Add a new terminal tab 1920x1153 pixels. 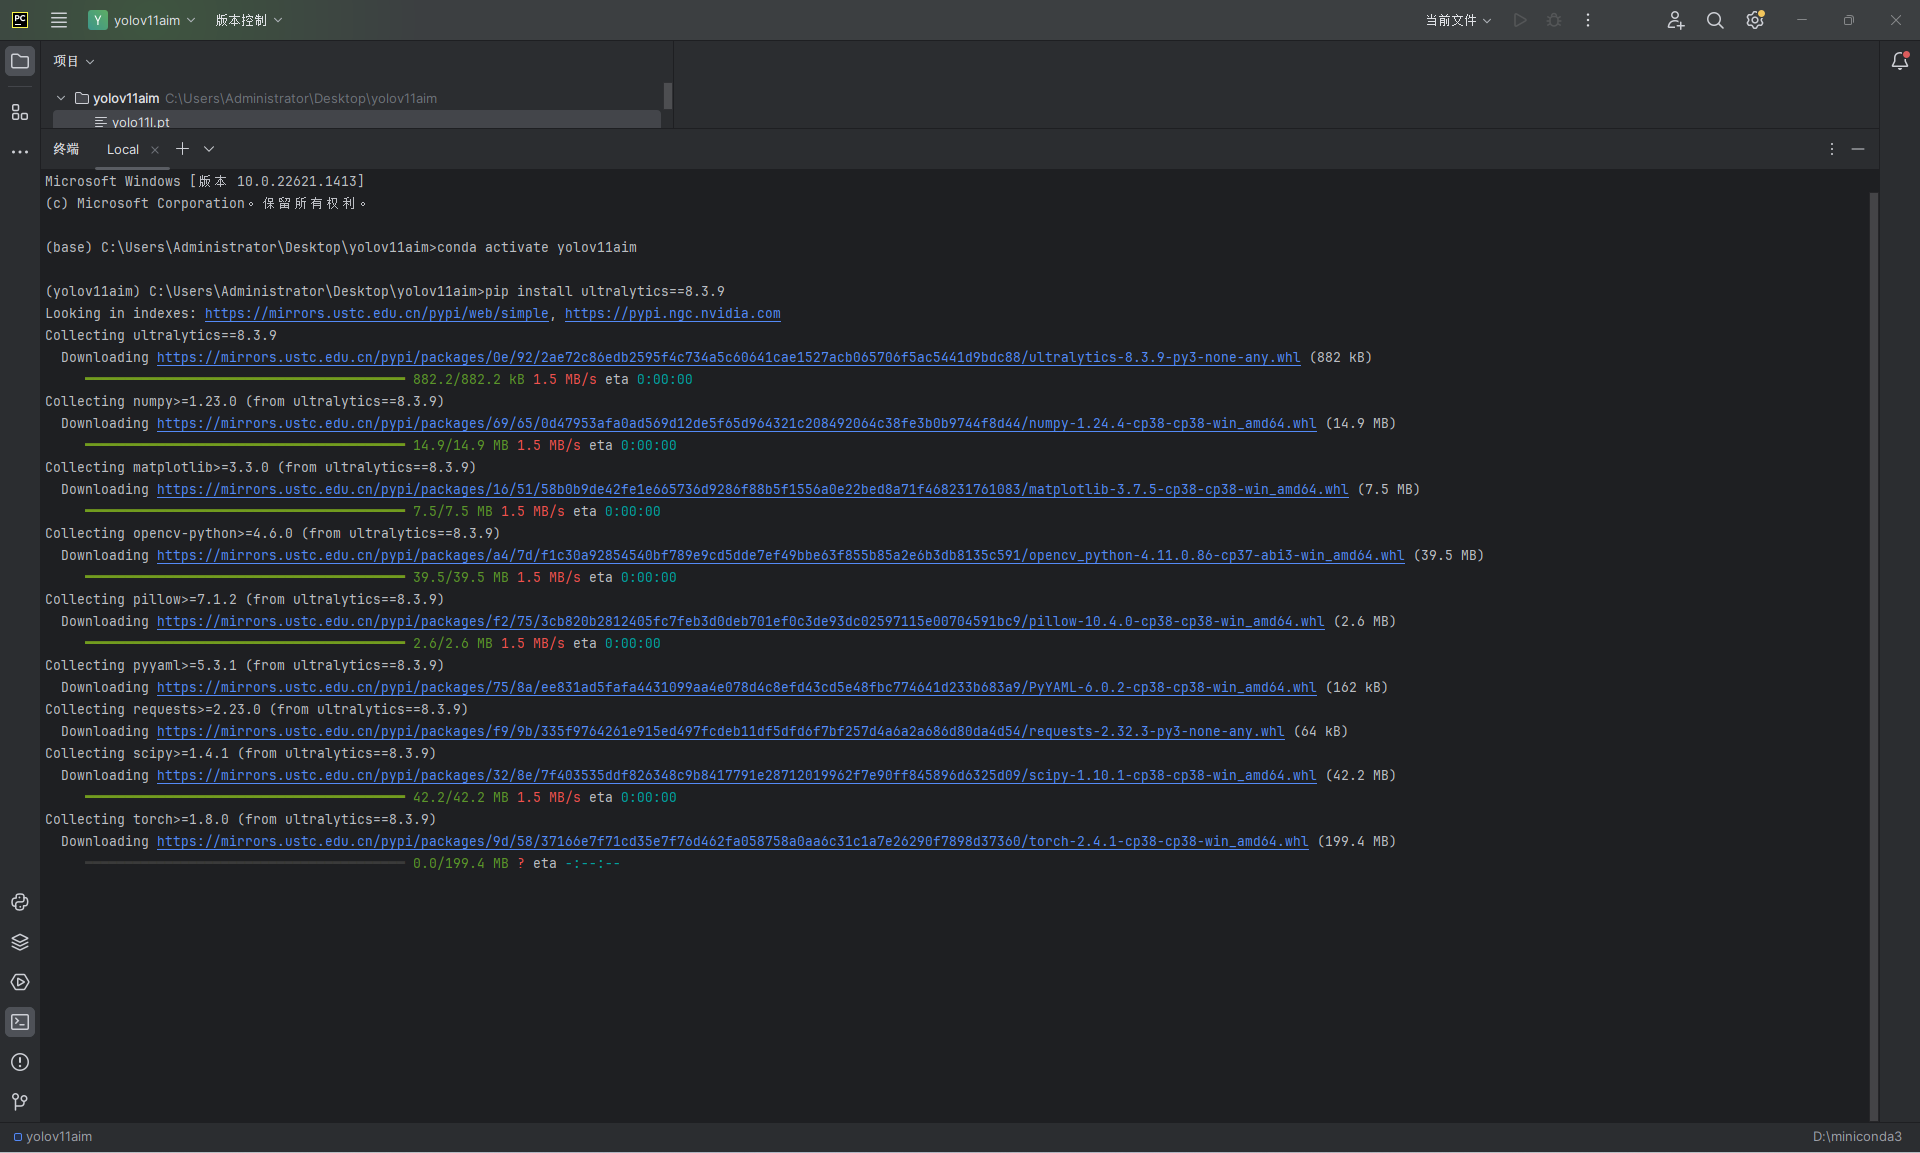pos(182,149)
